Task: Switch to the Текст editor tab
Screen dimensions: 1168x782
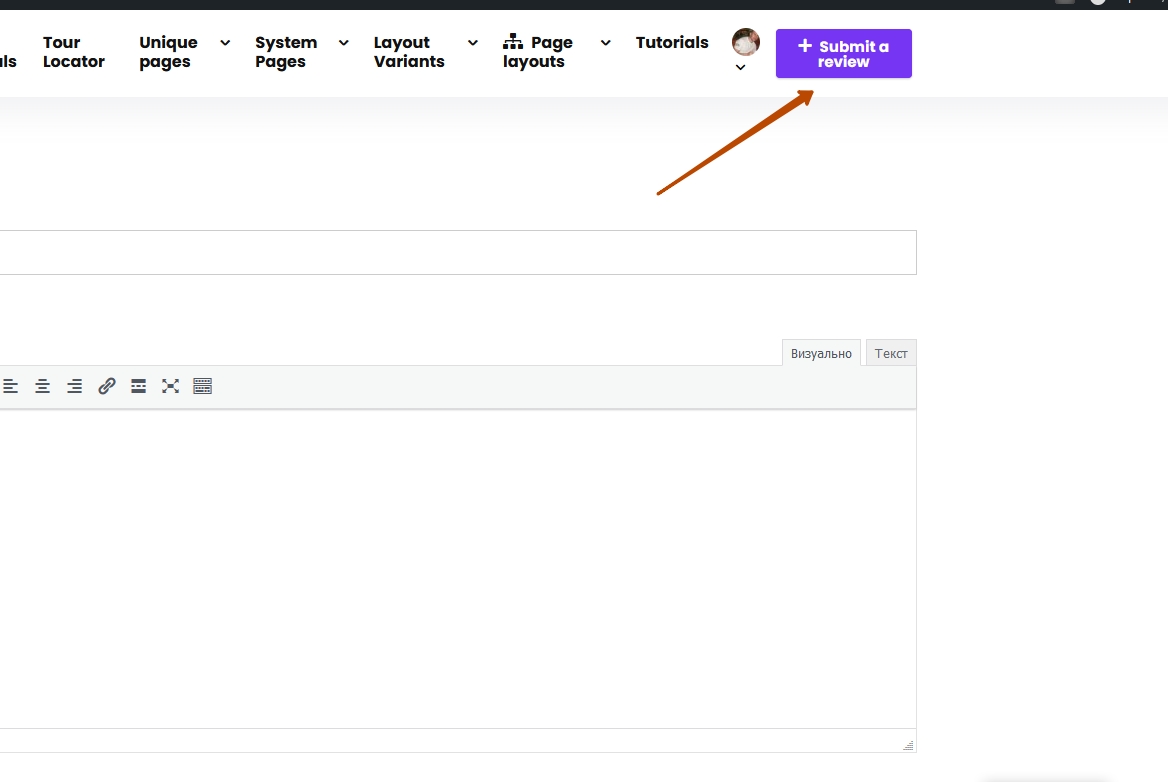Action: point(891,353)
